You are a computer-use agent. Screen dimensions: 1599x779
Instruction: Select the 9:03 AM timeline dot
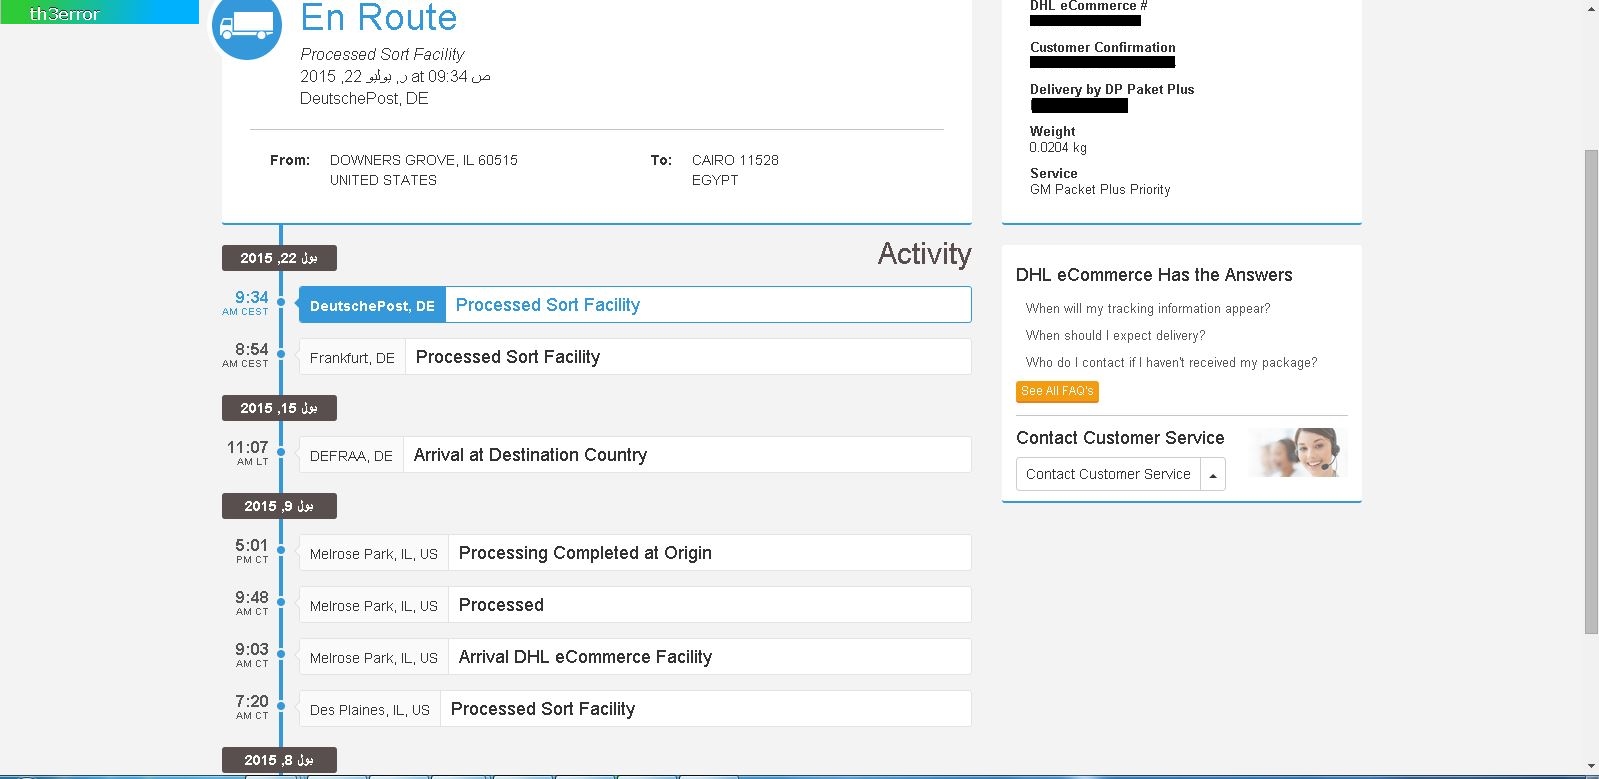tap(281, 654)
